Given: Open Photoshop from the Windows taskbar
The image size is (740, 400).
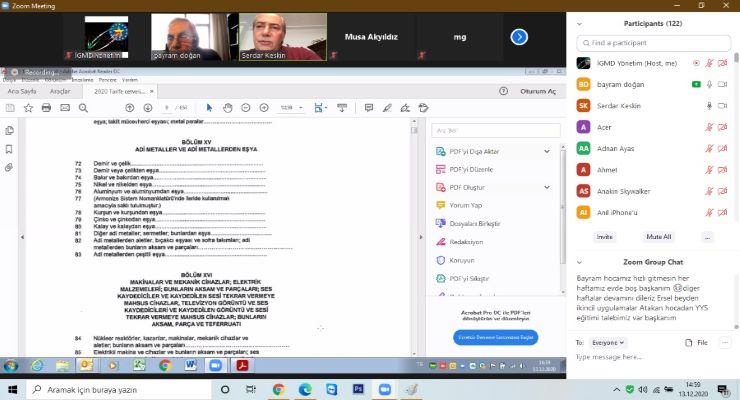Looking at the screenshot, I should (x=357, y=389).
